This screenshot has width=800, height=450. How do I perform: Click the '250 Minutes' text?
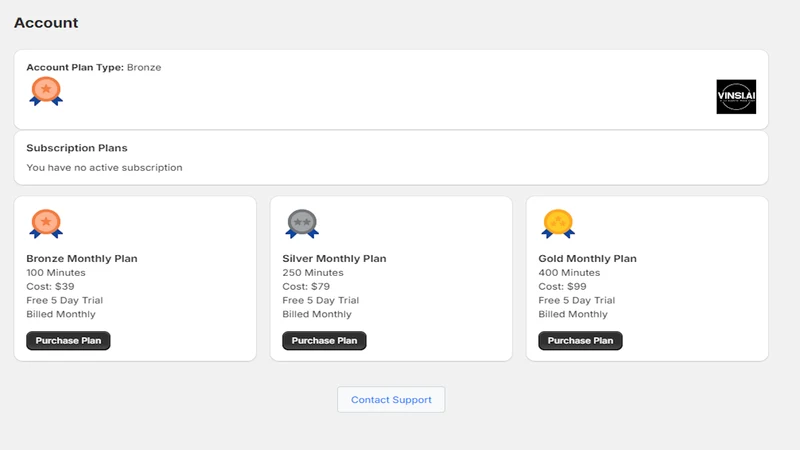pyautogui.click(x=313, y=272)
